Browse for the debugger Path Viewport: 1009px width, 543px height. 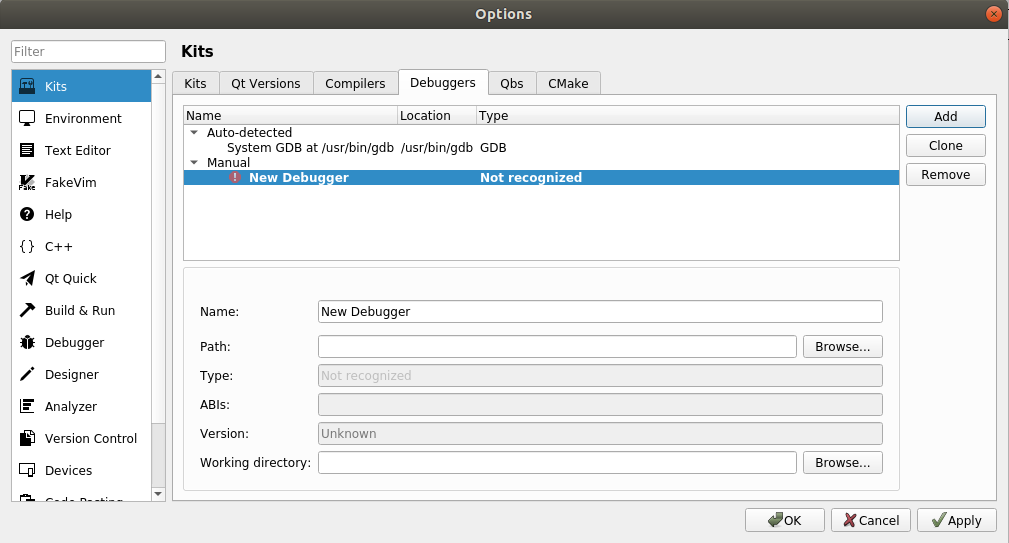click(x=842, y=347)
